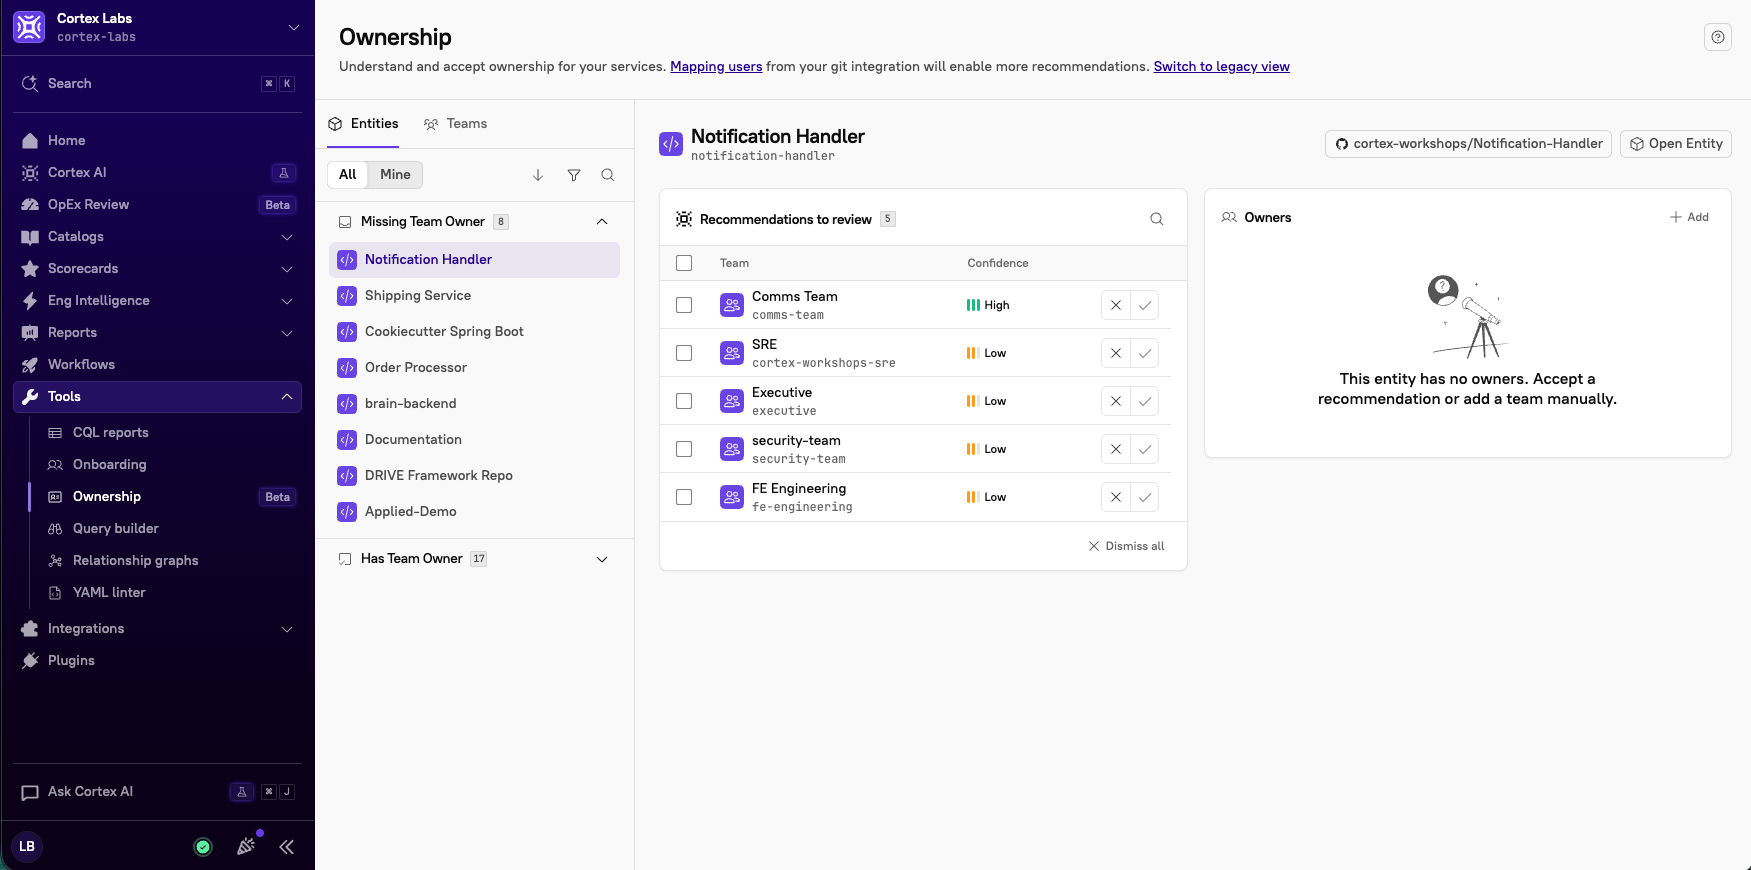Click the beaker icon beside Cortex AI
The height and width of the screenshot is (870, 1751).
click(284, 173)
